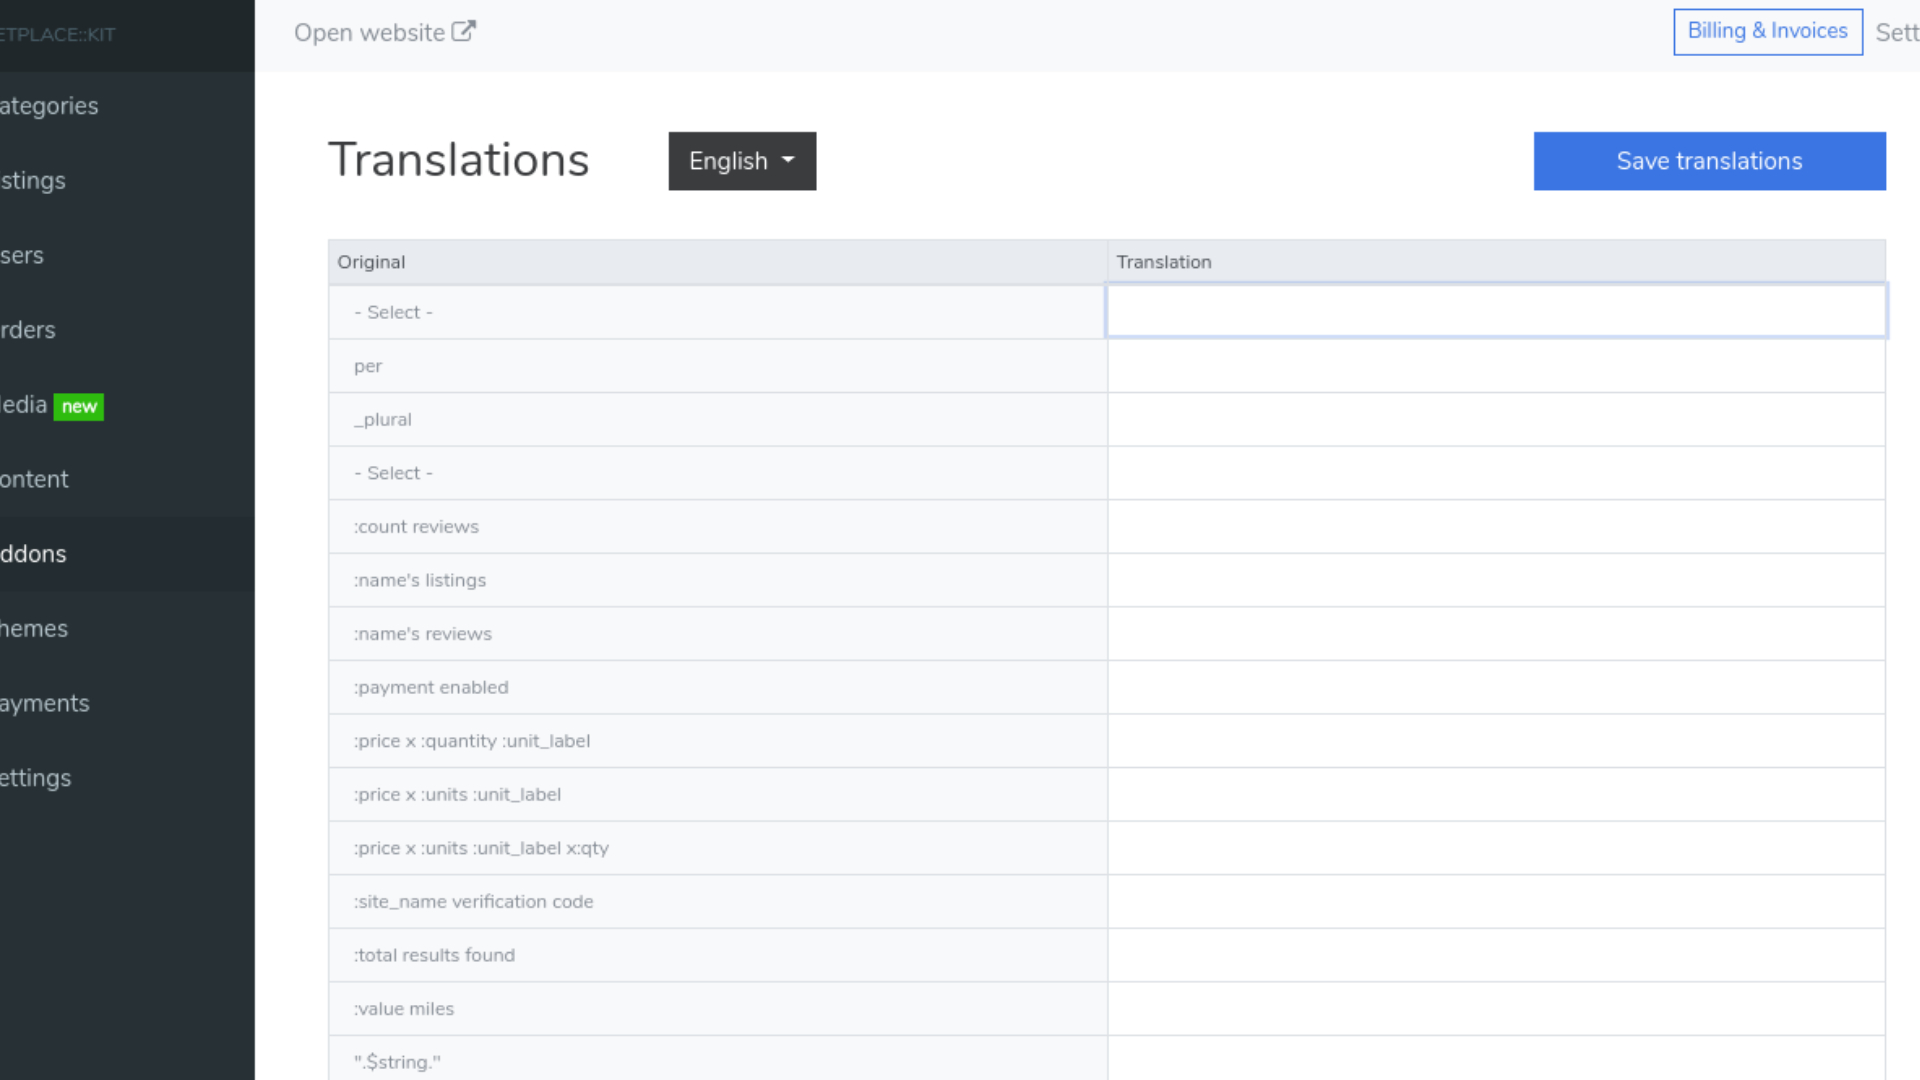Screen dimensions: 1920x1080
Task: Open Payments in sidebar
Action: click(45, 704)
